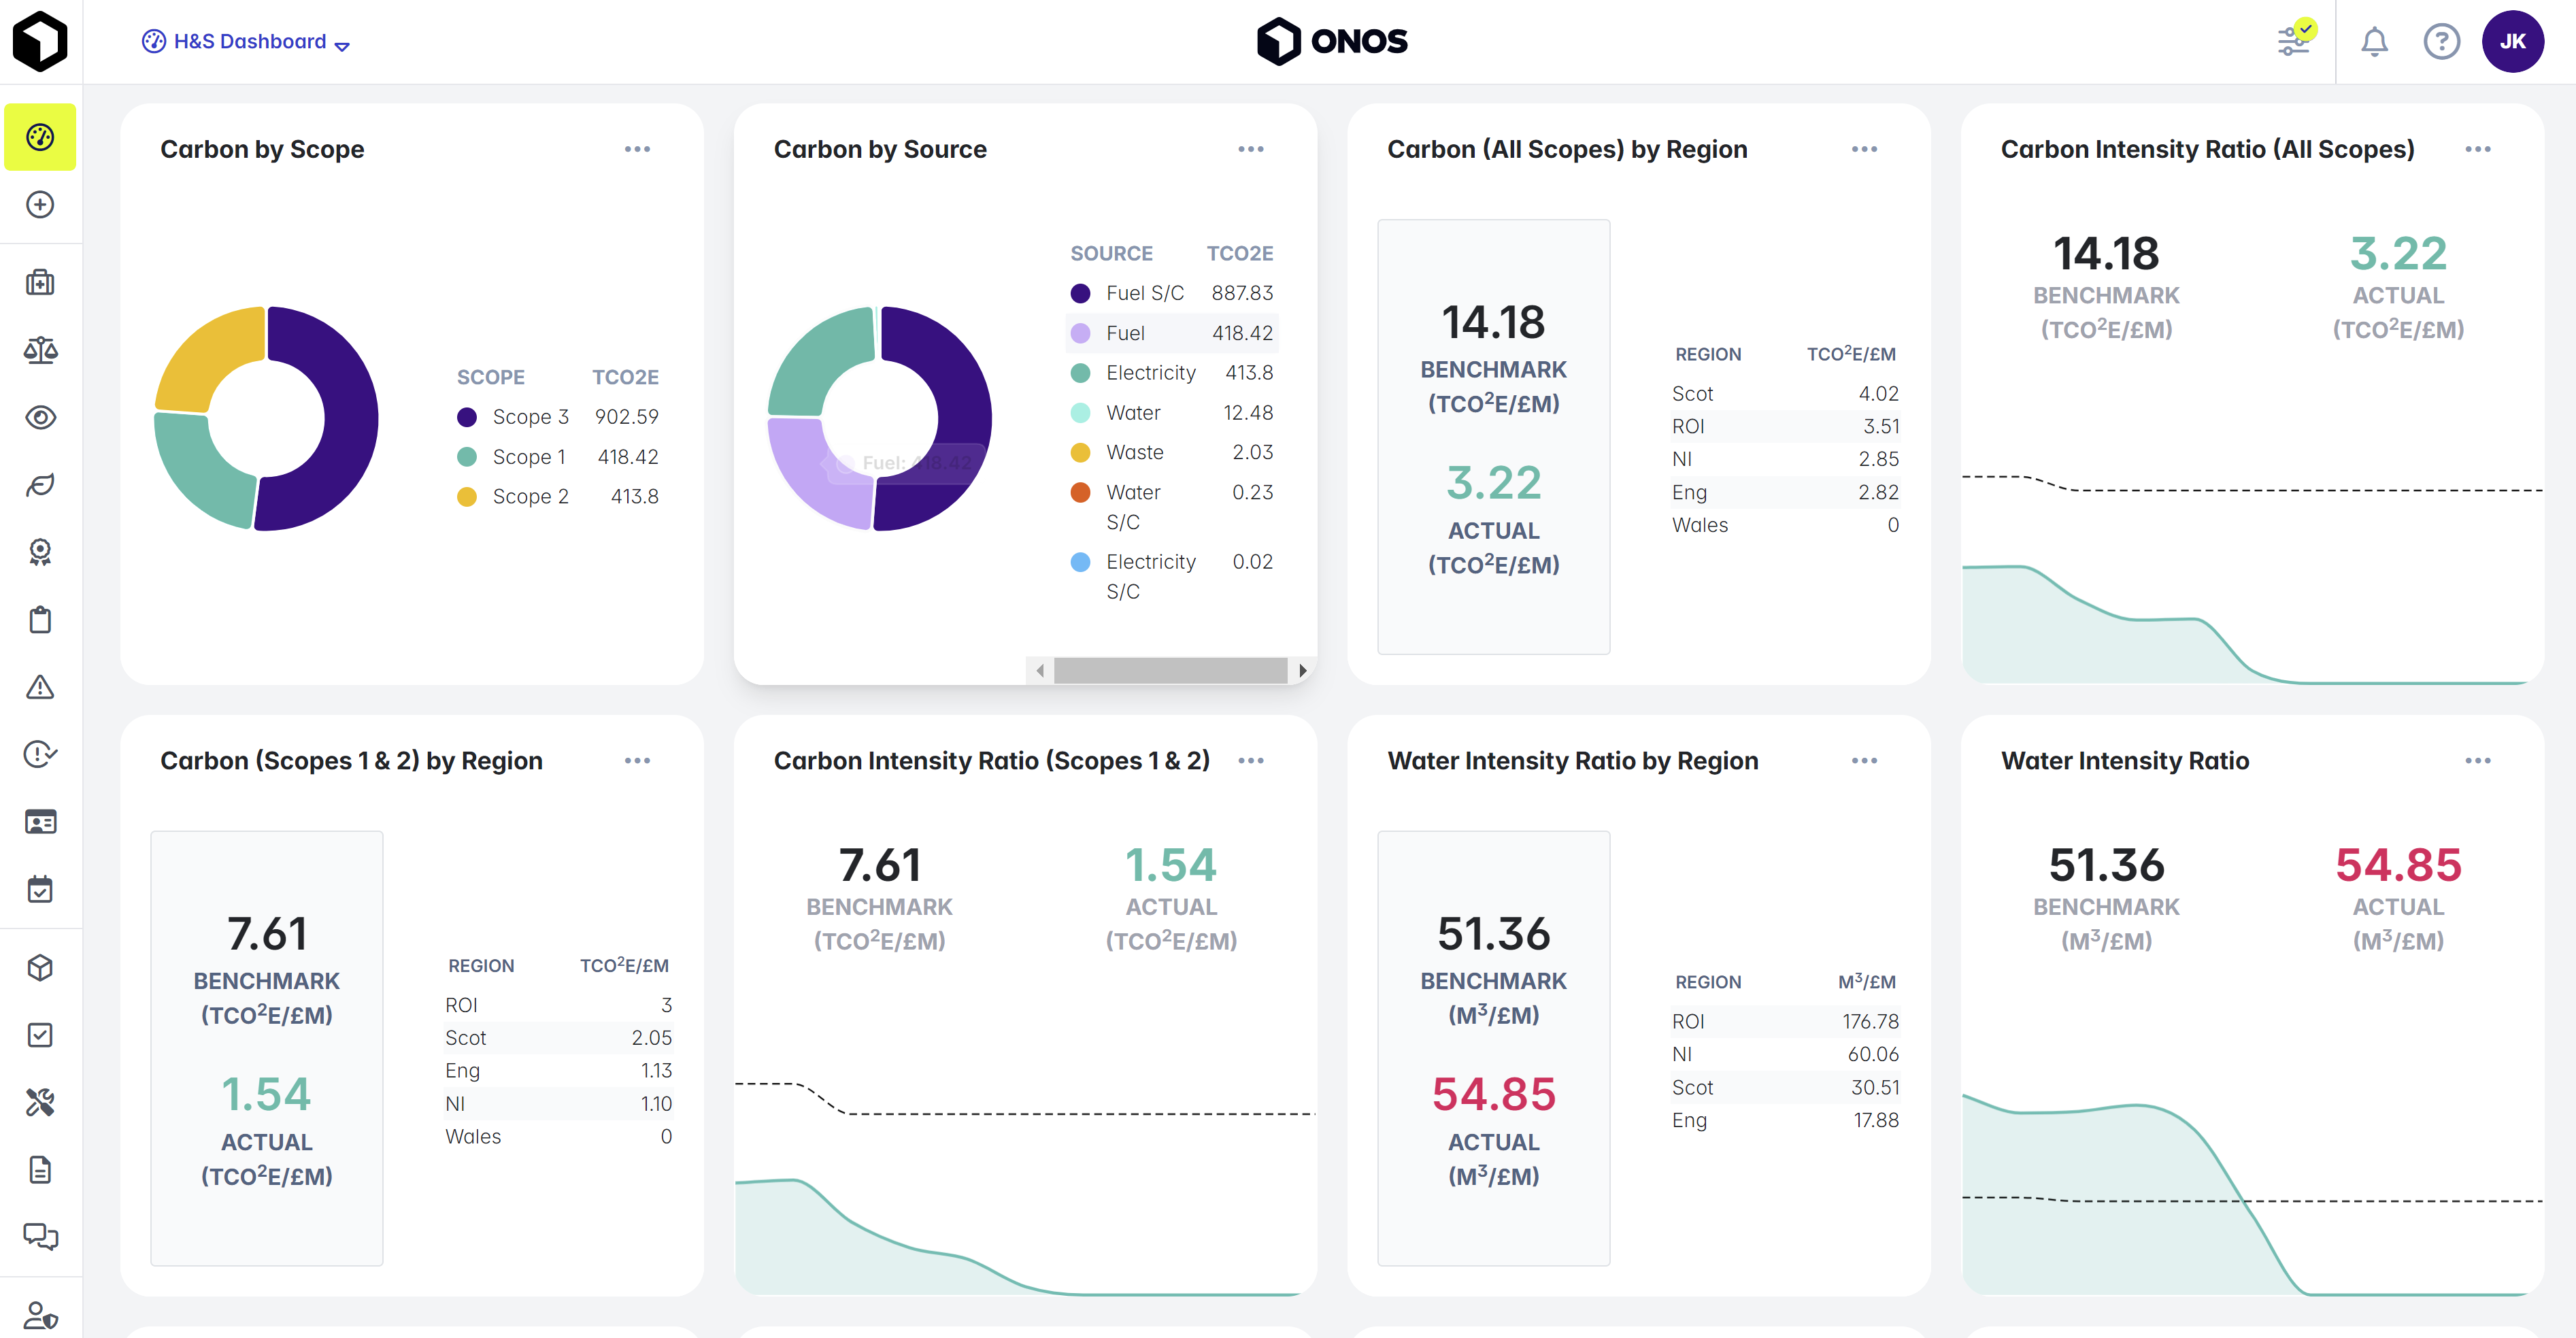Click Scope 2 yellow dot swatch

tap(467, 497)
